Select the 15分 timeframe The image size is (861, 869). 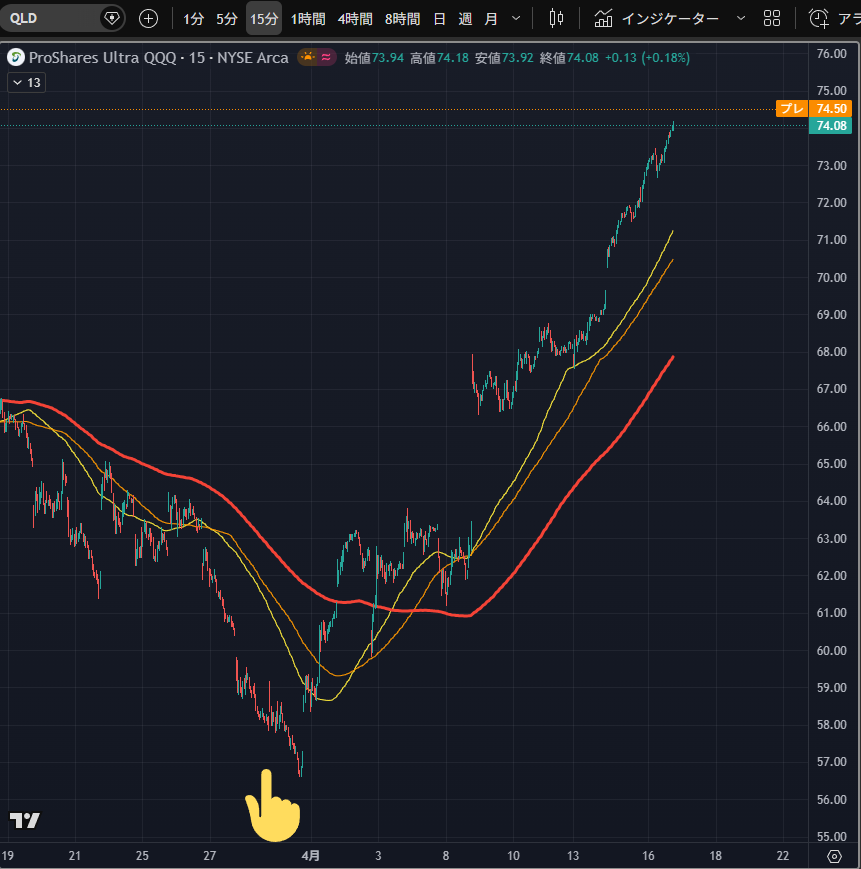[x=264, y=19]
